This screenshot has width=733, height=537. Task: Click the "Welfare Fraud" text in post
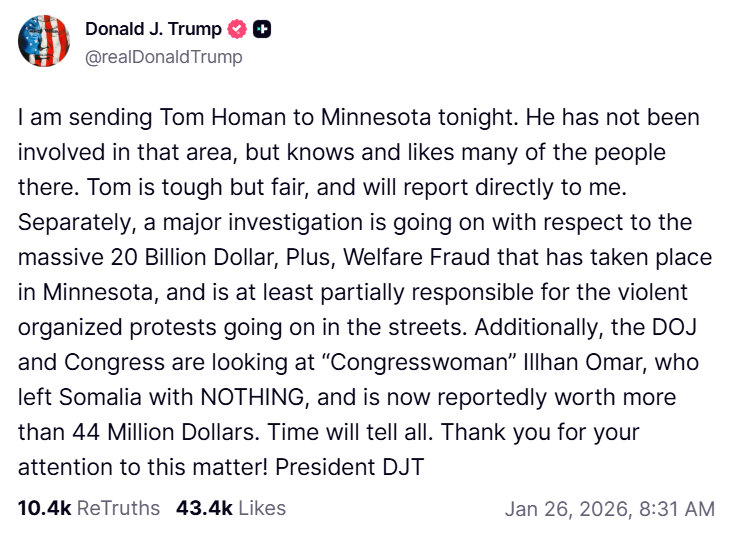pyautogui.click(x=407, y=257)
